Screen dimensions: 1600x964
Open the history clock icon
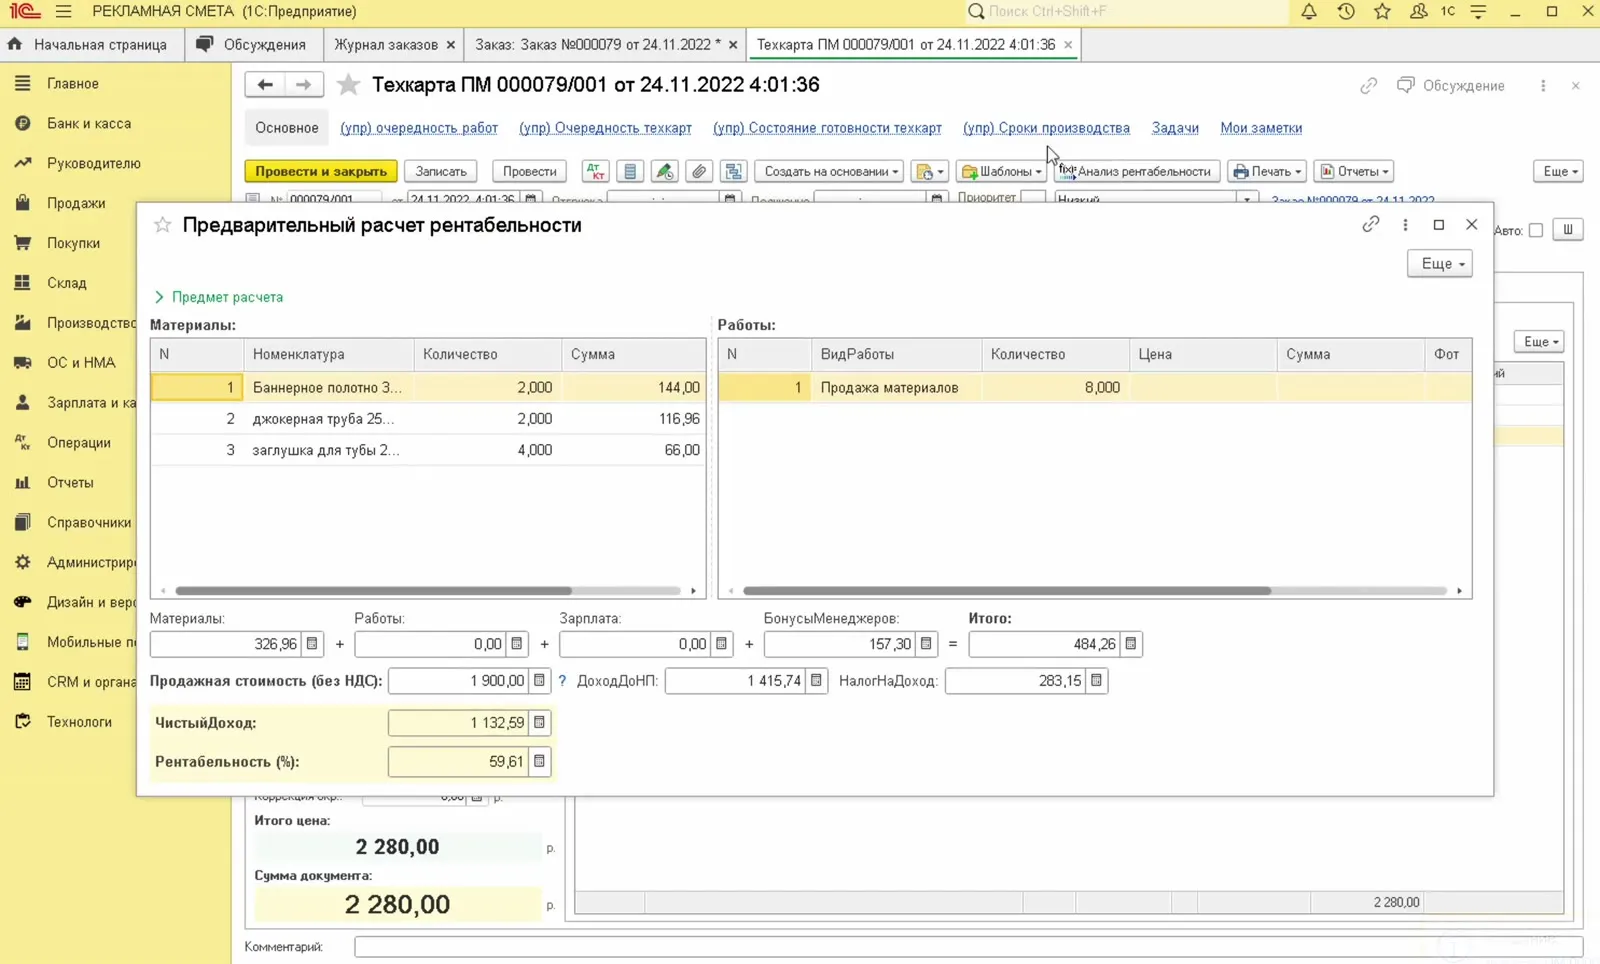[1346, 12]
